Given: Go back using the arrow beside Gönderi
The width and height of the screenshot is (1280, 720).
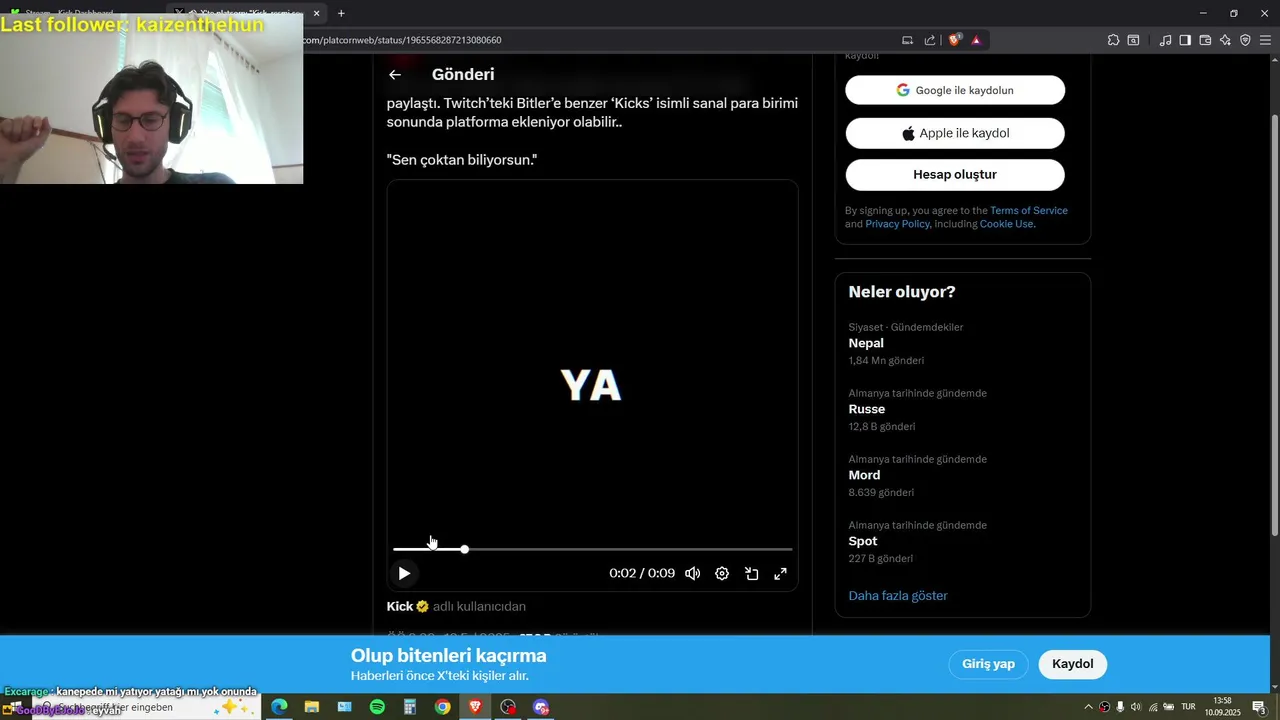Looking at the screenshot, I should tap(395, 74).
